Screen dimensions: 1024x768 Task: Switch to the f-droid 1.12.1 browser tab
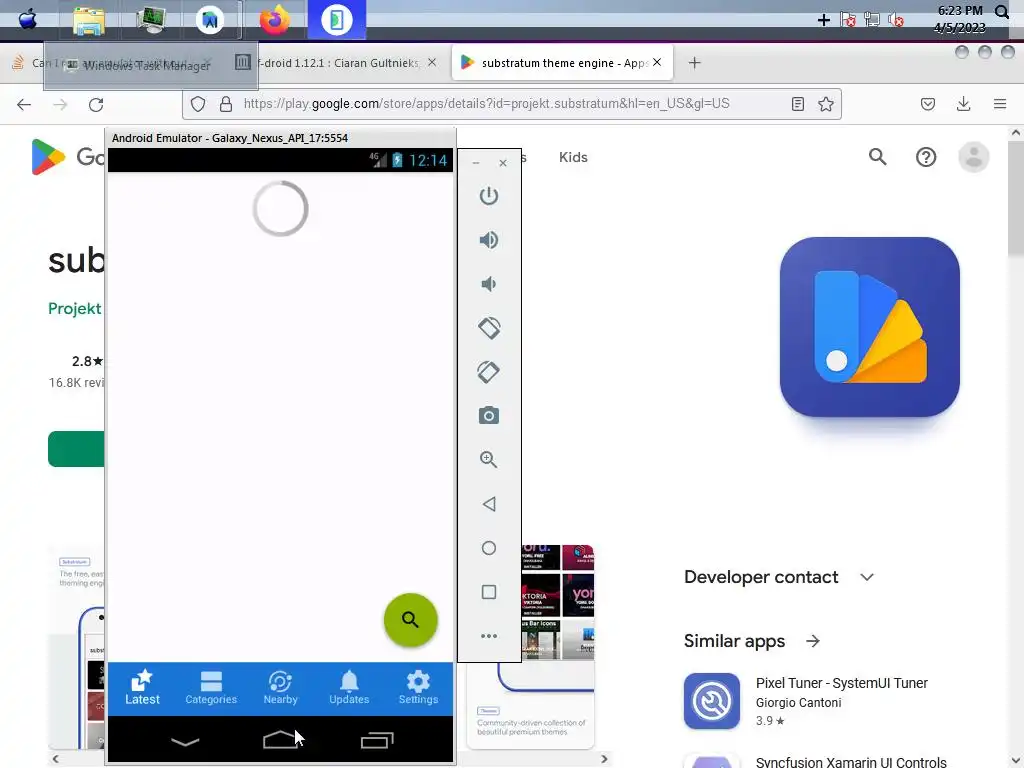tap(337, 63)
